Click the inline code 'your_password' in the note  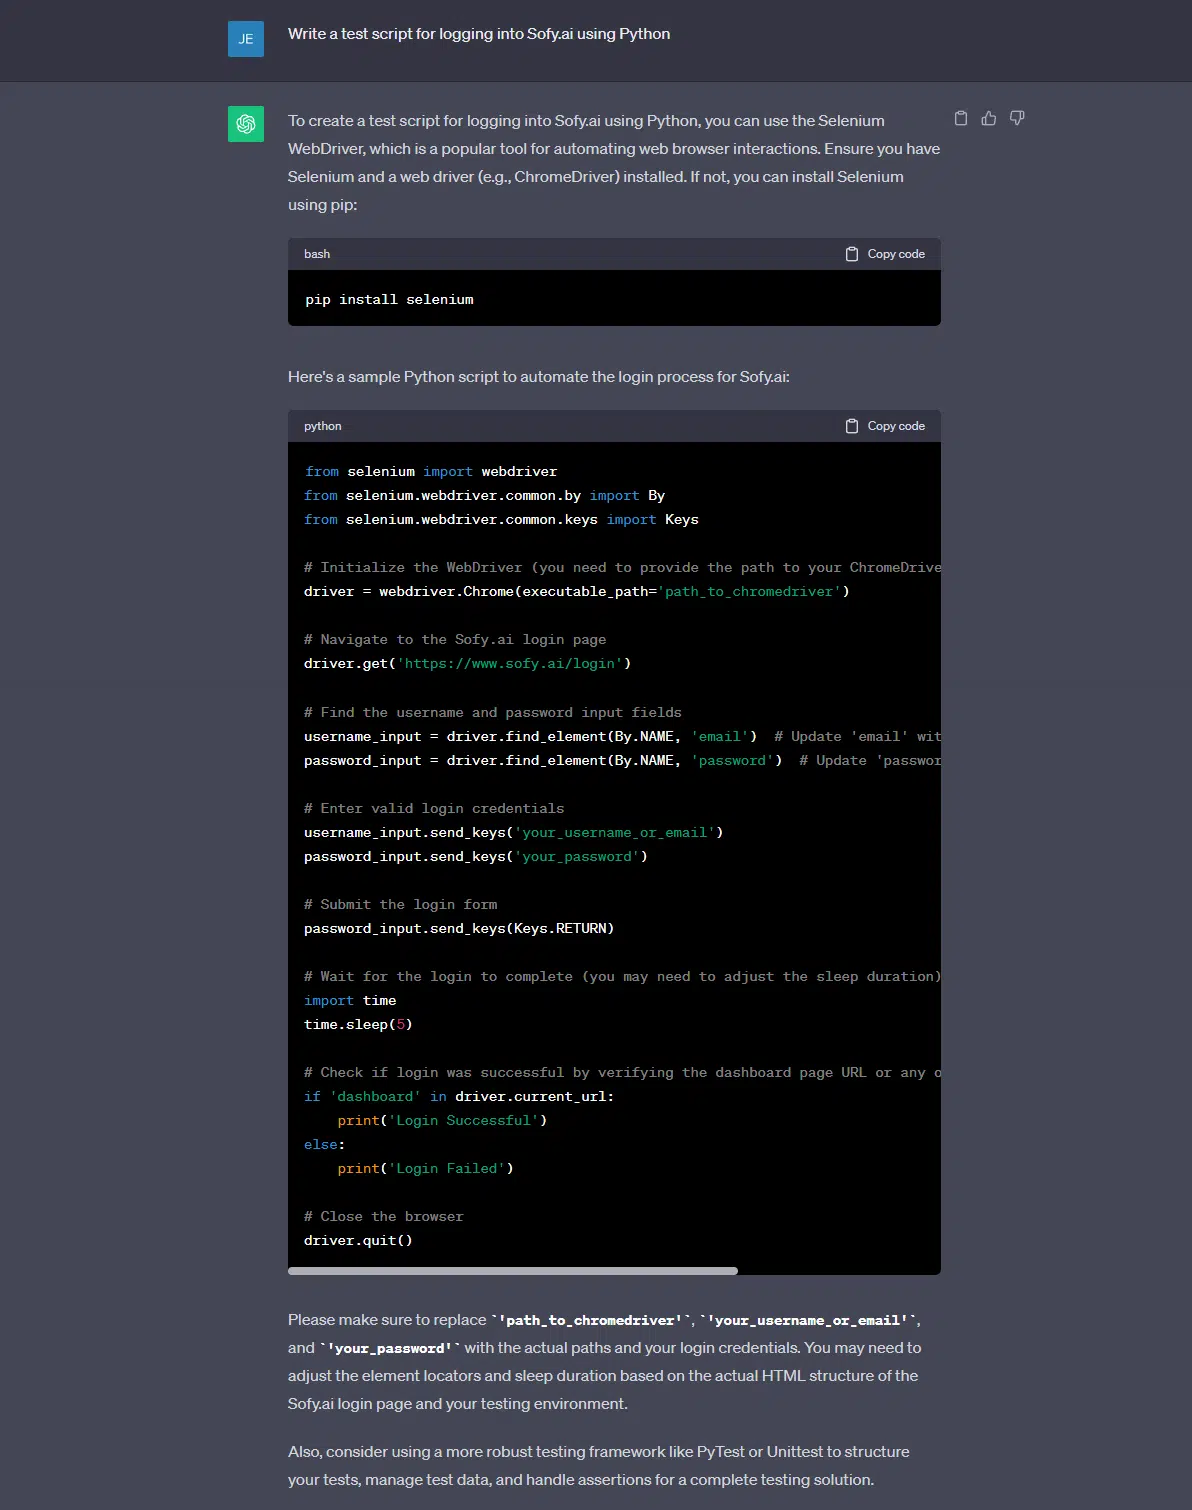coord(390,1348)
